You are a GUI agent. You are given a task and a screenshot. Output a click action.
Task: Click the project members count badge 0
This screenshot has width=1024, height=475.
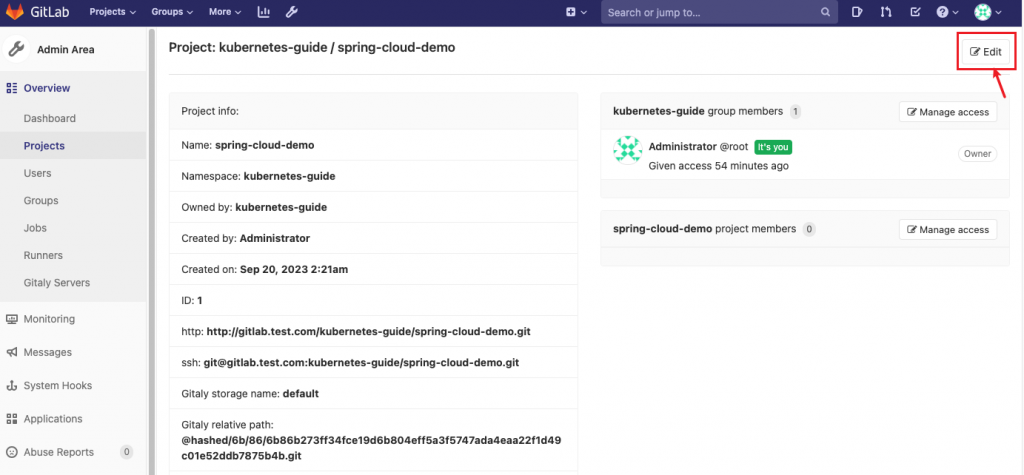[808, 229]
